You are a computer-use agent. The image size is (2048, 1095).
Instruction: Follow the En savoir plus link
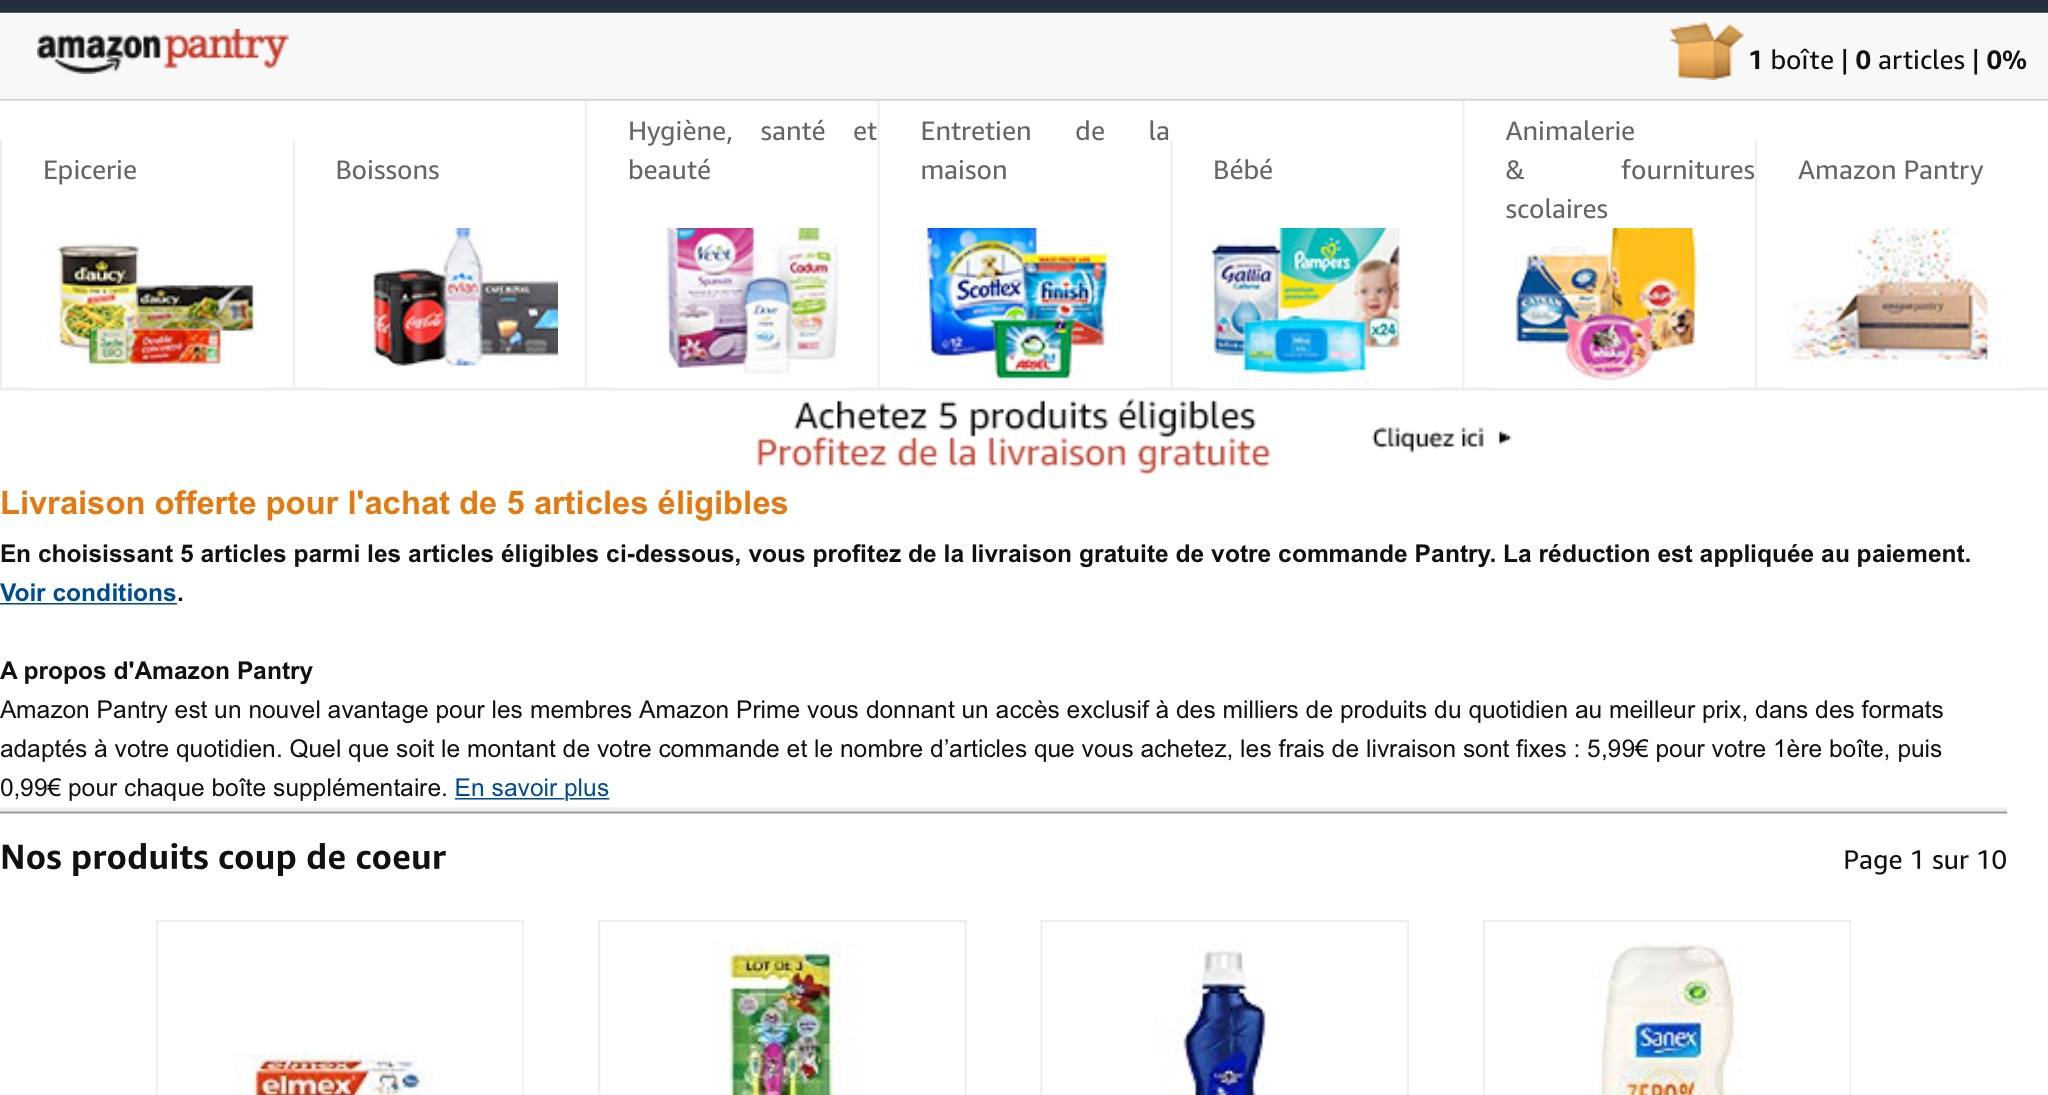pos(531,788)
